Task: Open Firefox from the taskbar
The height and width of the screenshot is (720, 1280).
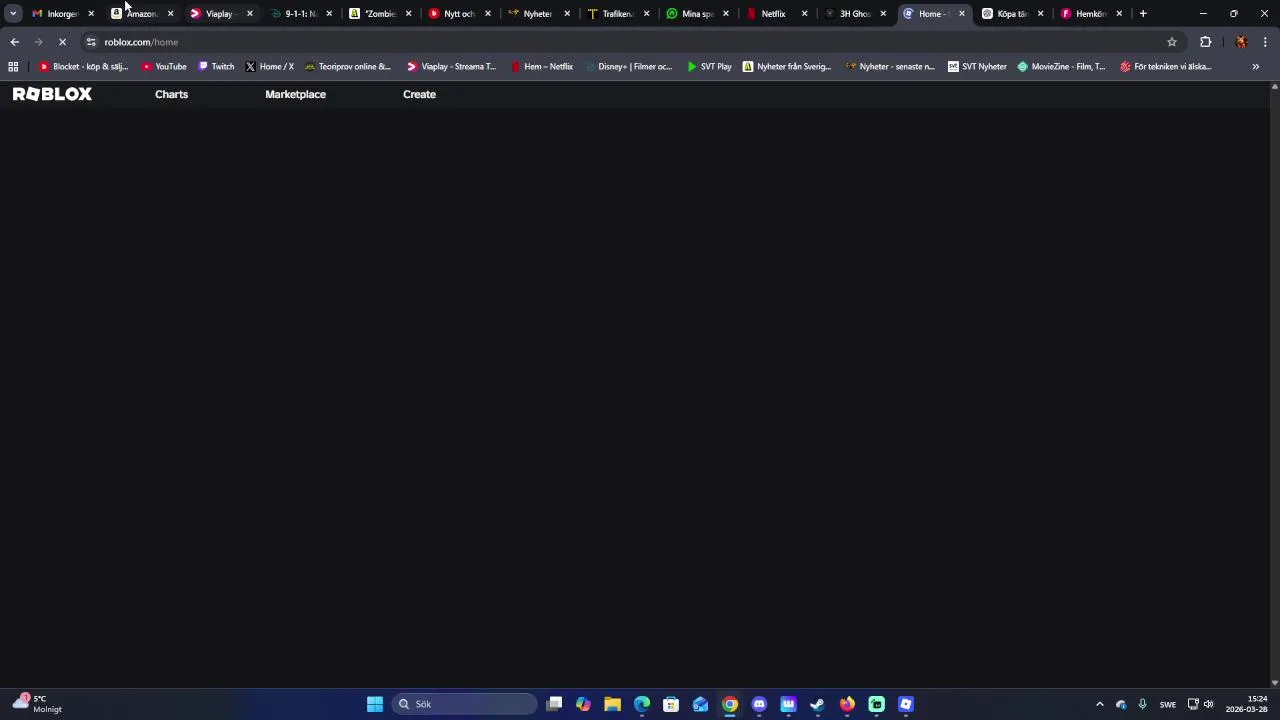Action: click(x=847, y=704)
